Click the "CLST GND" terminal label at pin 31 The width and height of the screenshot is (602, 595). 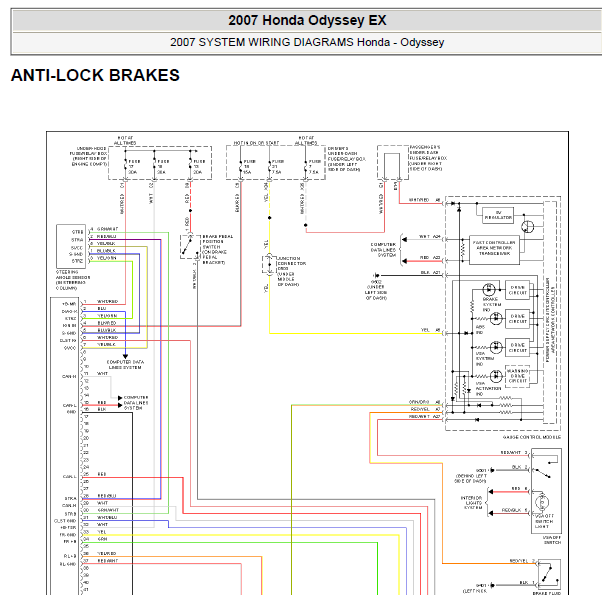(x=65, y=521)
